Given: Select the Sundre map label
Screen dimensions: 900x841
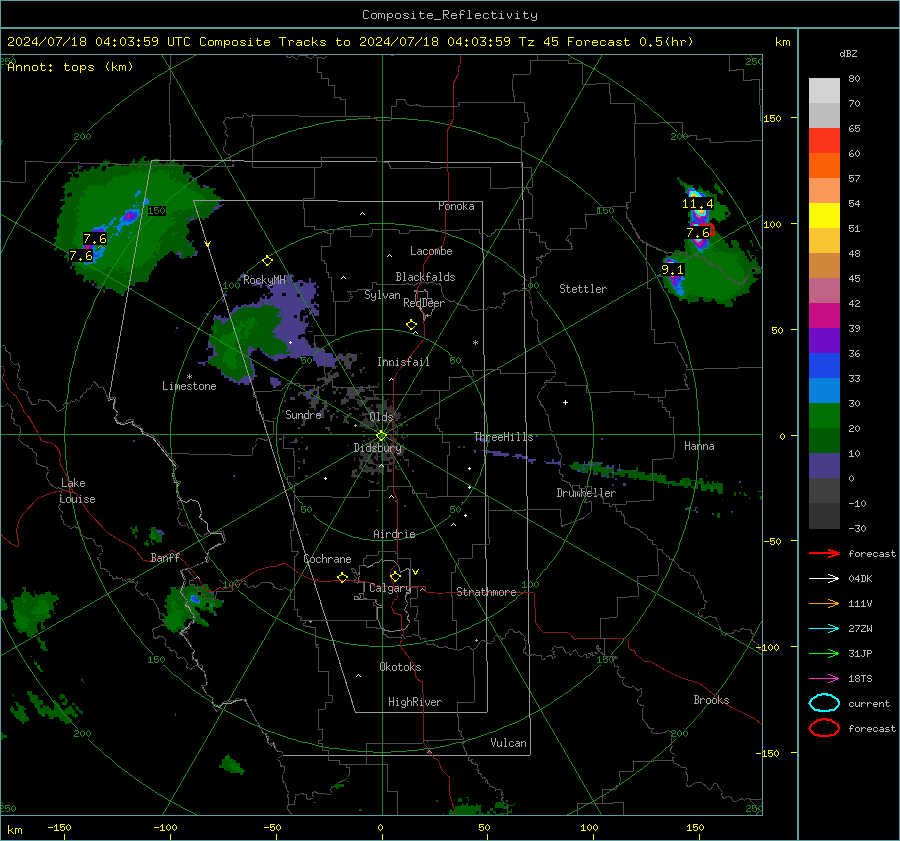Looking at the screenshot, I should click(303, 415).
